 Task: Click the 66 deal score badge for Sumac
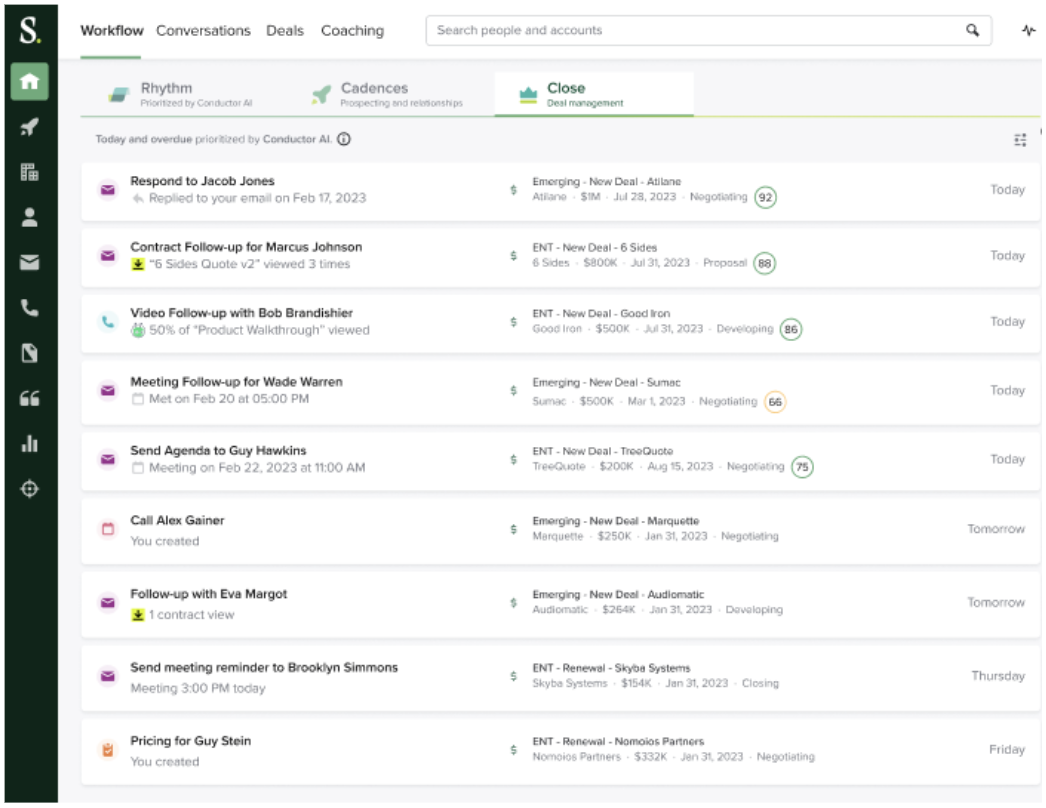click(774, 402)
